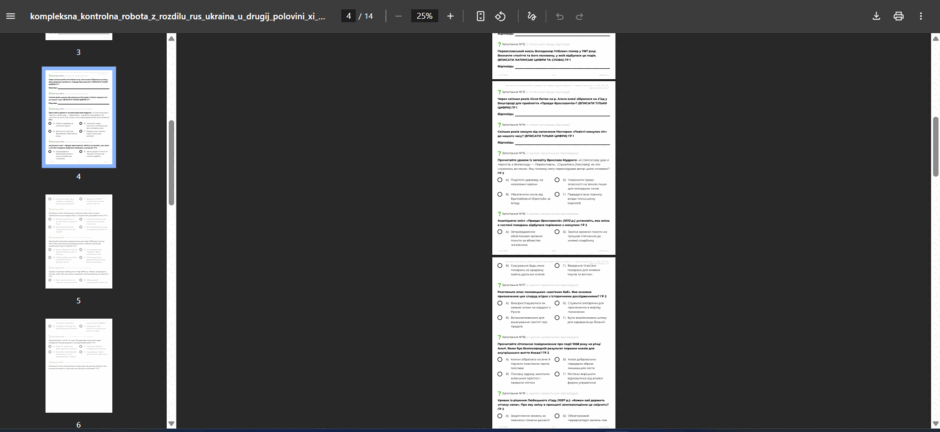Rotate the document with the rotate icon
The width and height of the screenshot is (940, 432).
[500, 16]
